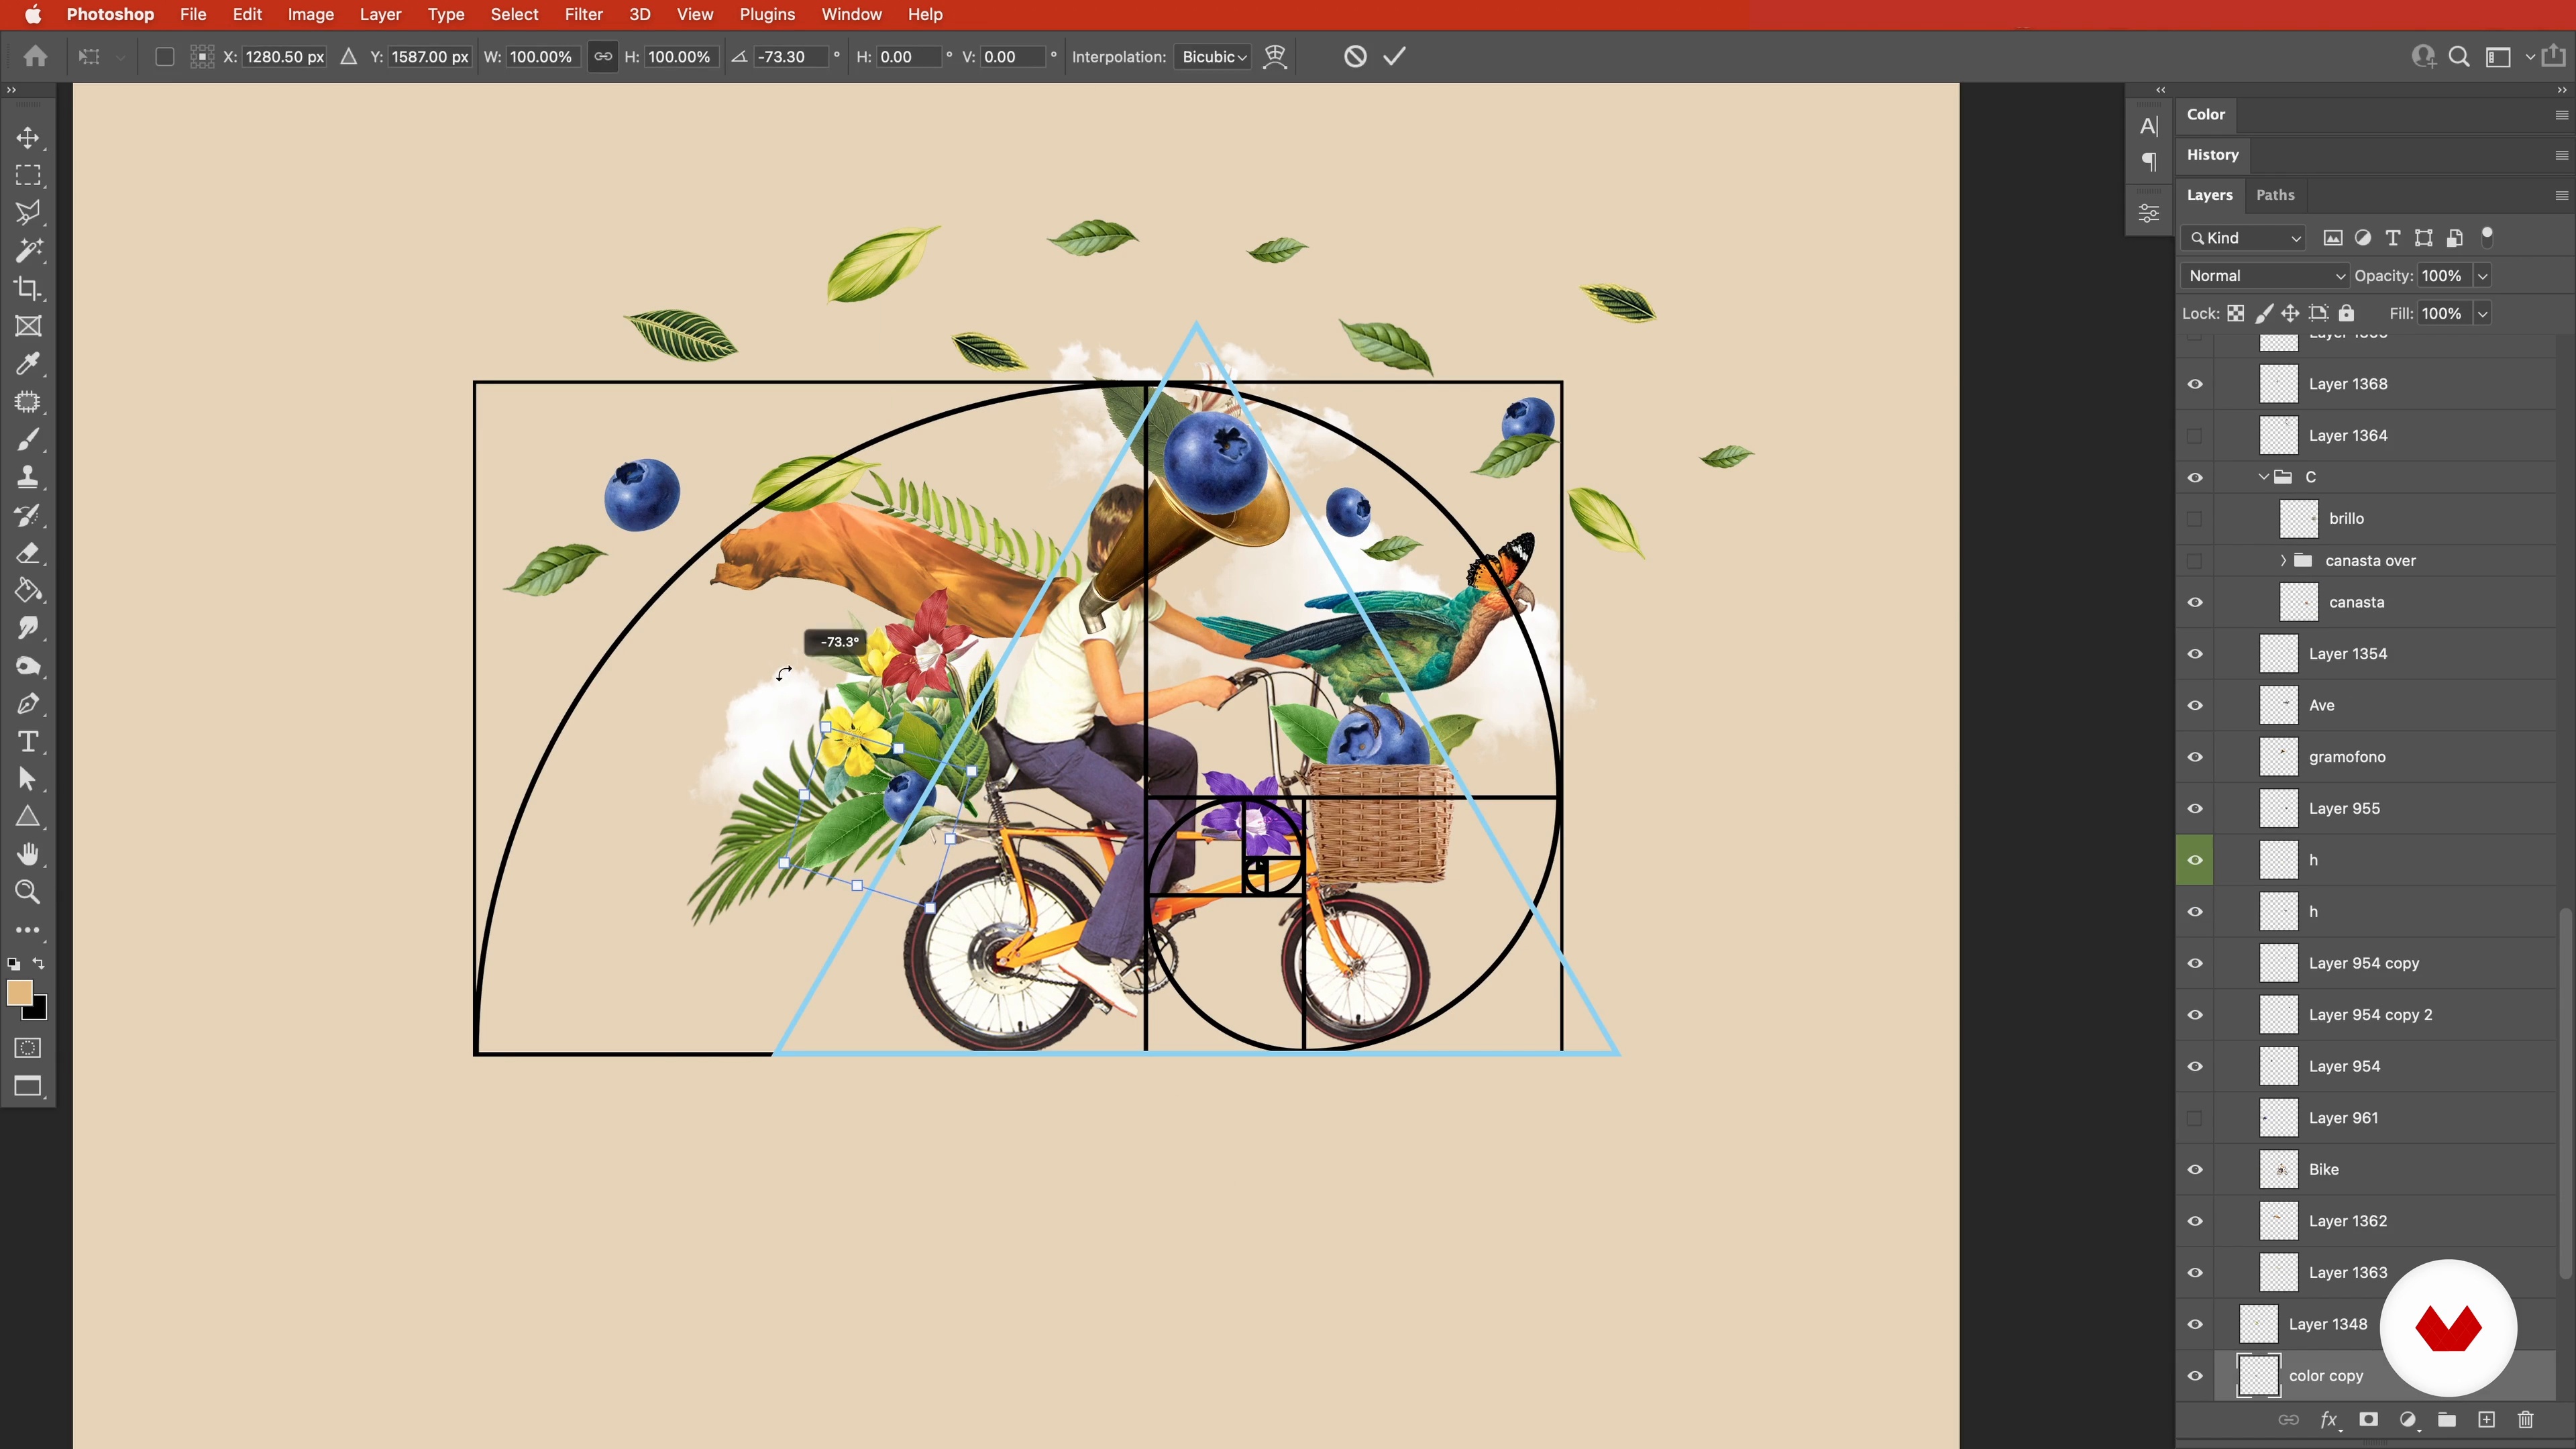Select the Magic Wand tool
Screen dimensions: 2576x1449
pos(28,251)
